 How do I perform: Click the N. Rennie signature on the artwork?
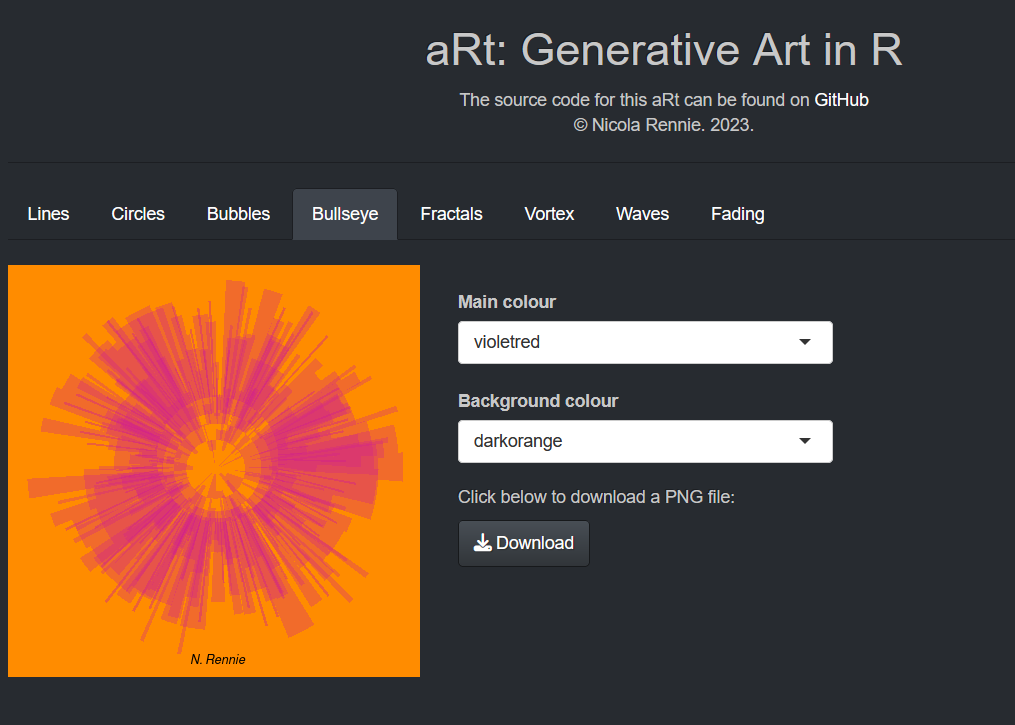point(218,660)
